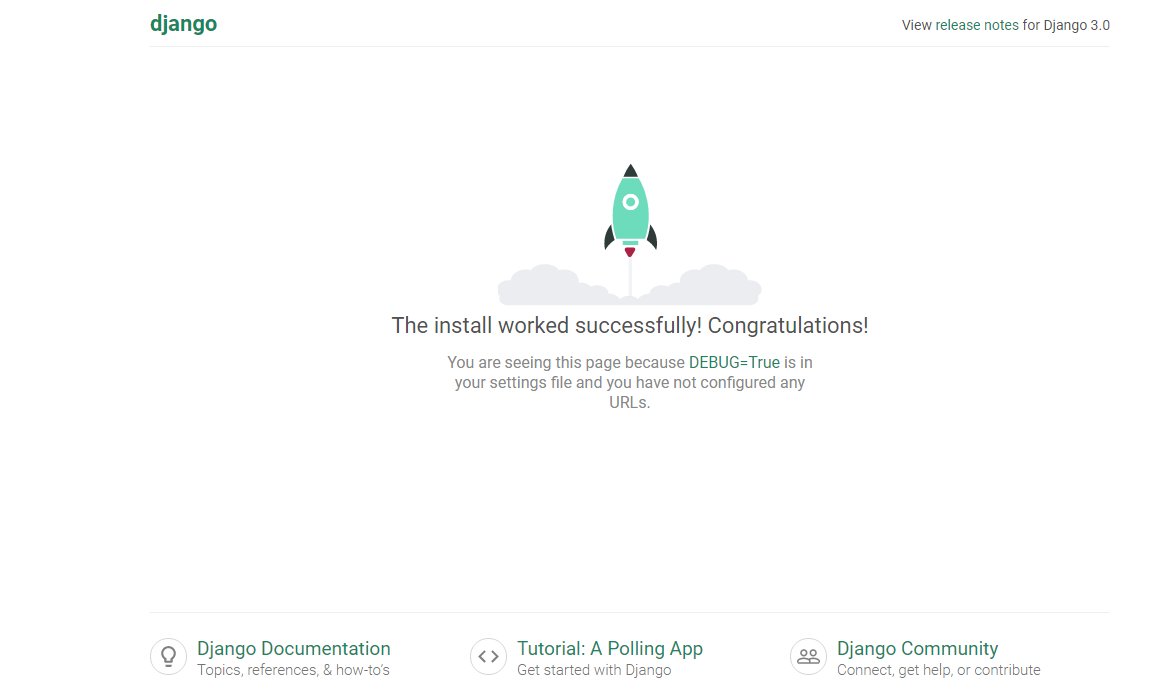1176x694 pixels.
Task: Click 'Topics, references, & how-to's' text
Action: pyautogui.click(x=293, y=670)
